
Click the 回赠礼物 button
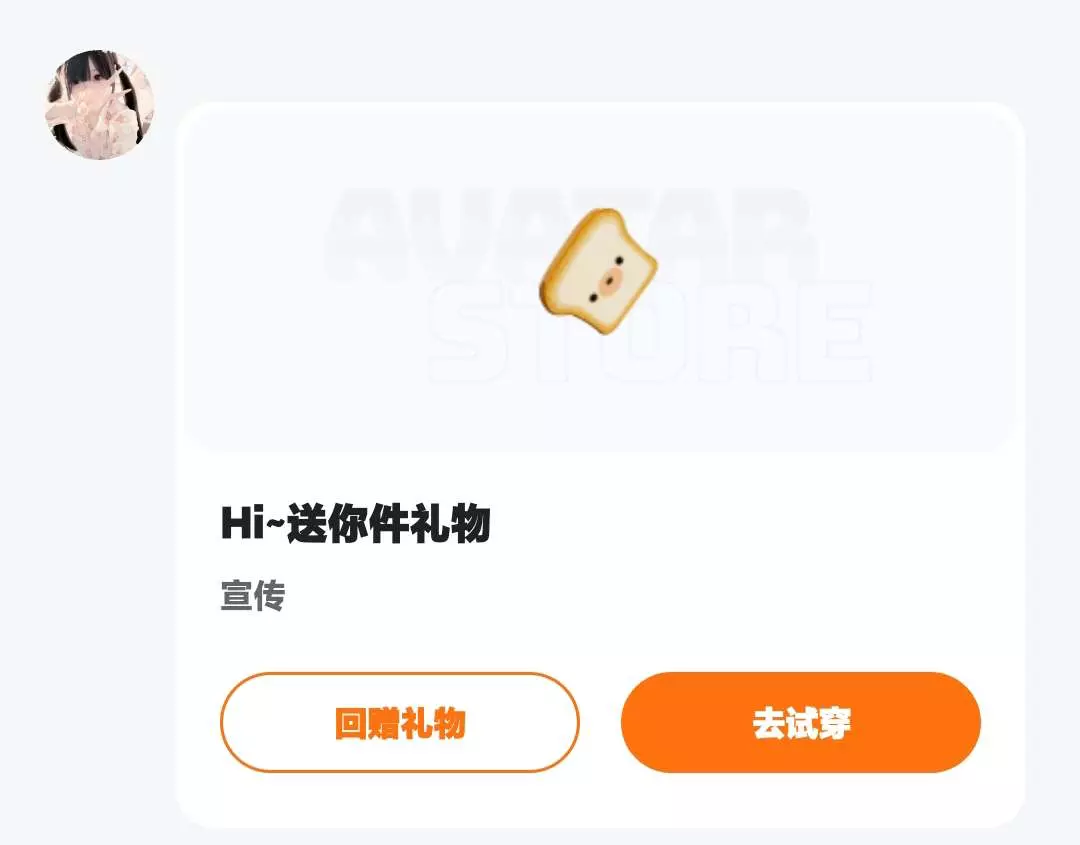(x=399, y=722)
